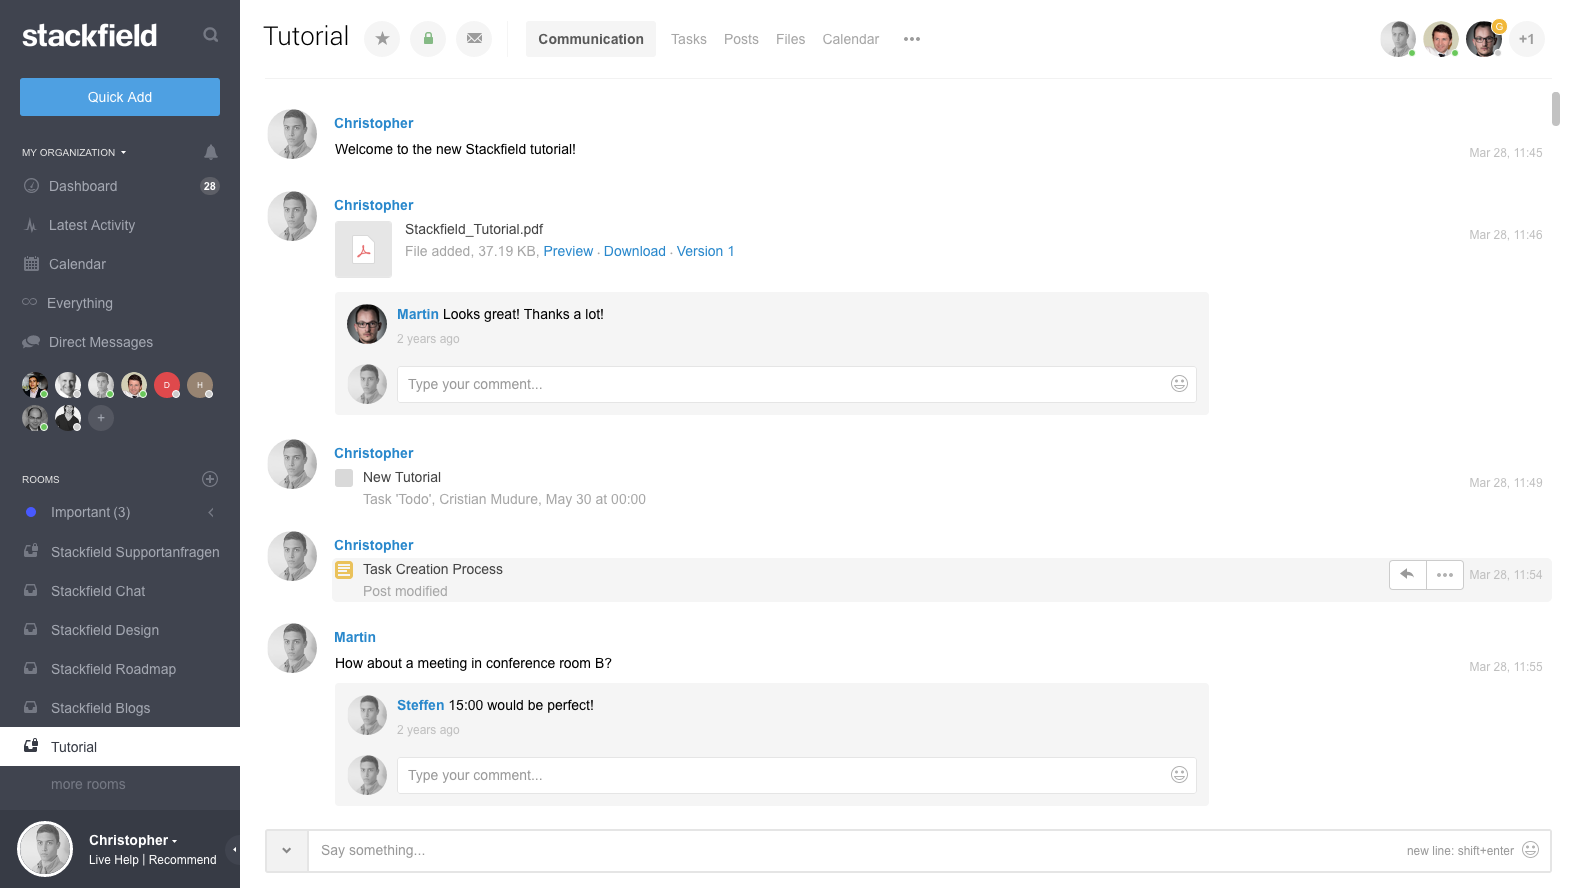Show the +1 additional room members
Viewport: 1577px width, 888px height.
point(1526,39)
